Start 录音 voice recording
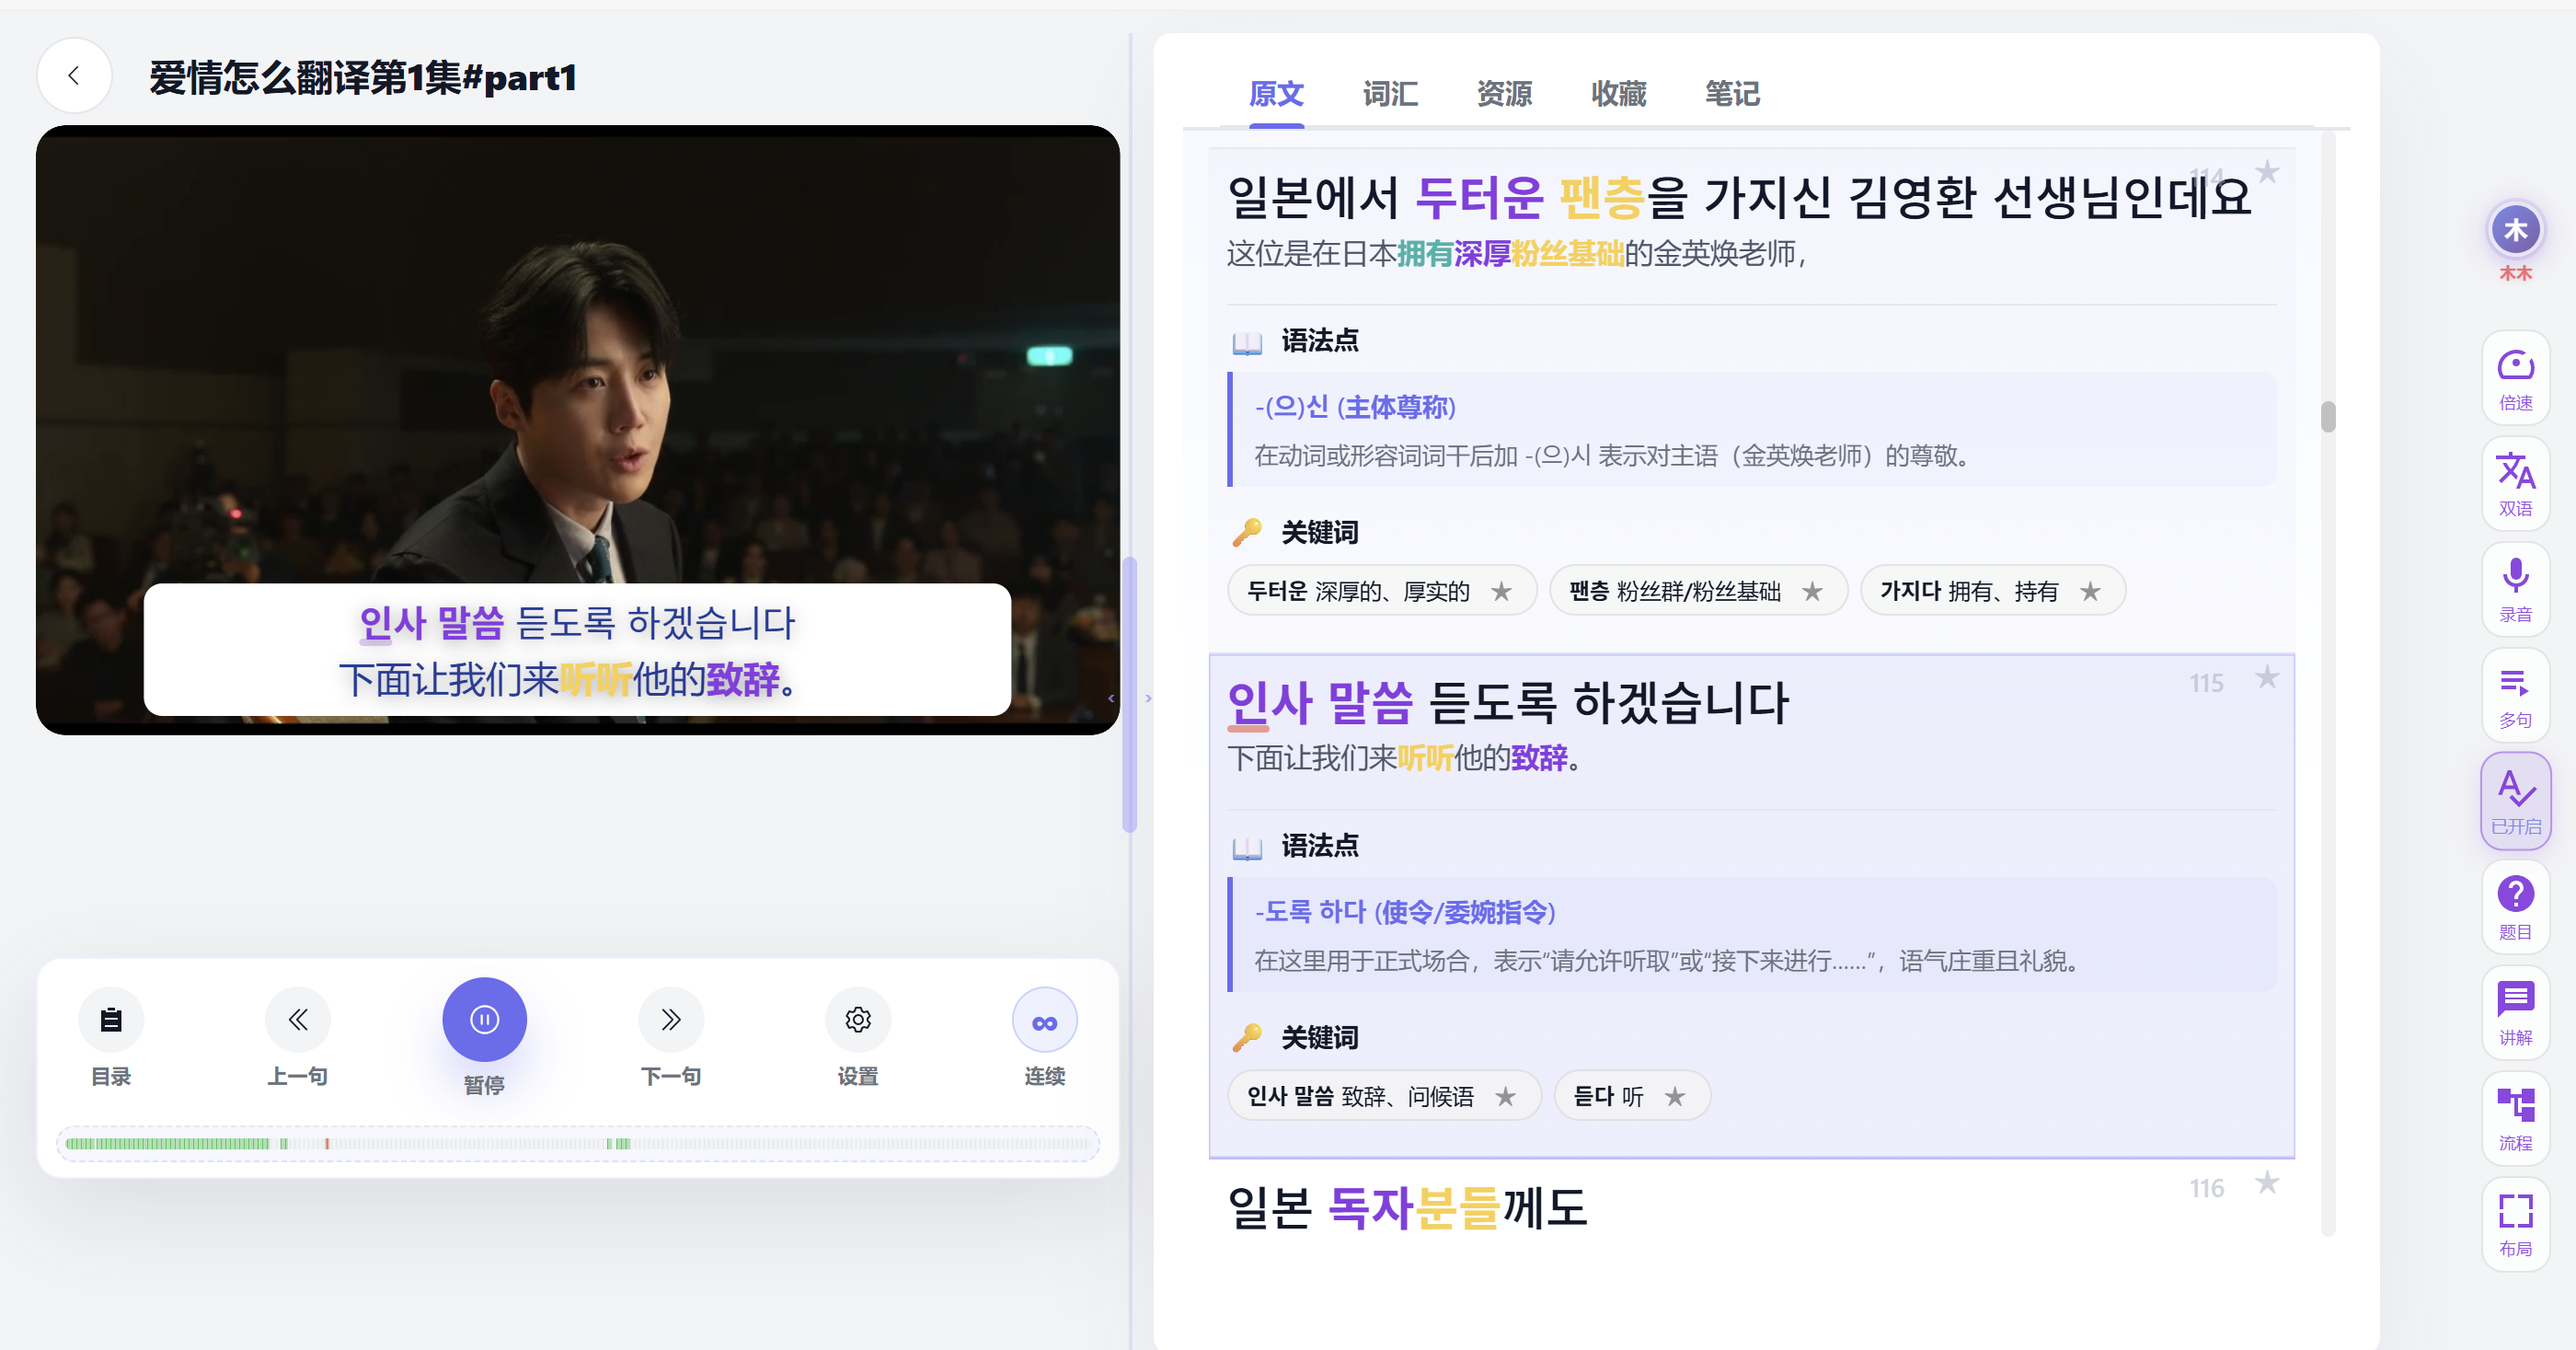This screenshot has height=1350, width=2576. [2514, 590]
